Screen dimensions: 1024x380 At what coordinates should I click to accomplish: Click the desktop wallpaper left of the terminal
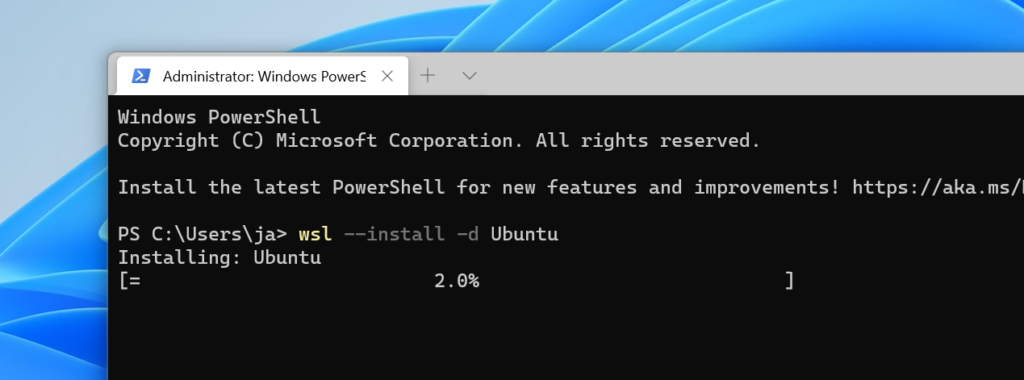point(52,196)
